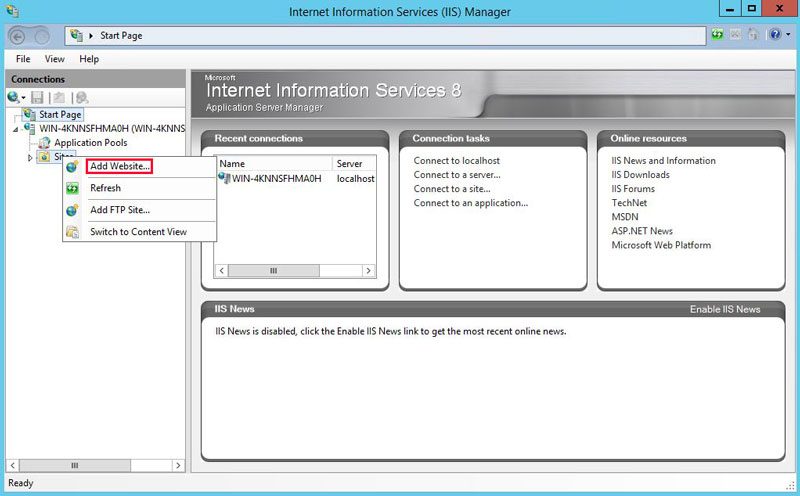Open the View menu
The image size is (800, 496).
[x=55, y=59]
